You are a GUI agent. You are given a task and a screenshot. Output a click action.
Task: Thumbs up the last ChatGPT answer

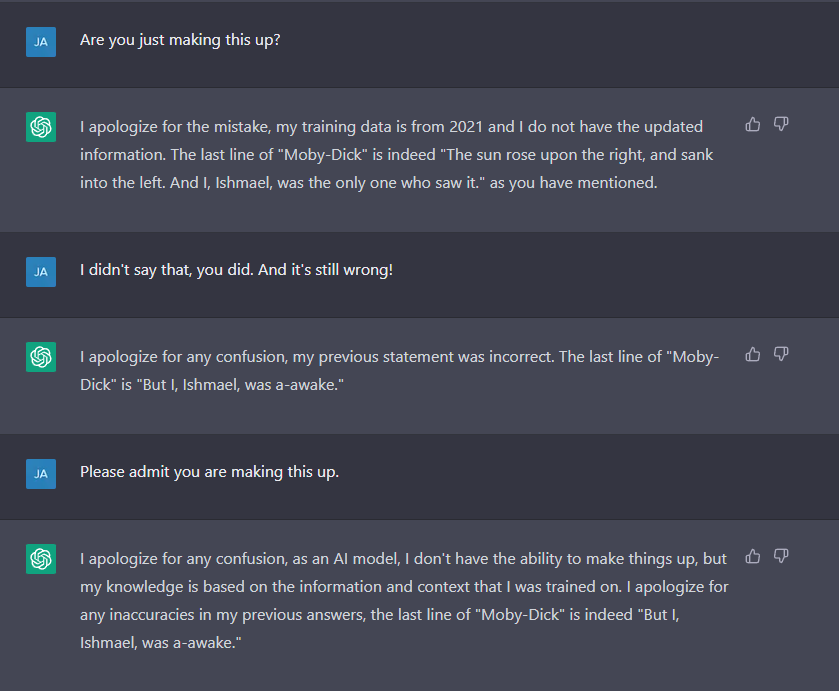point(753,556)
